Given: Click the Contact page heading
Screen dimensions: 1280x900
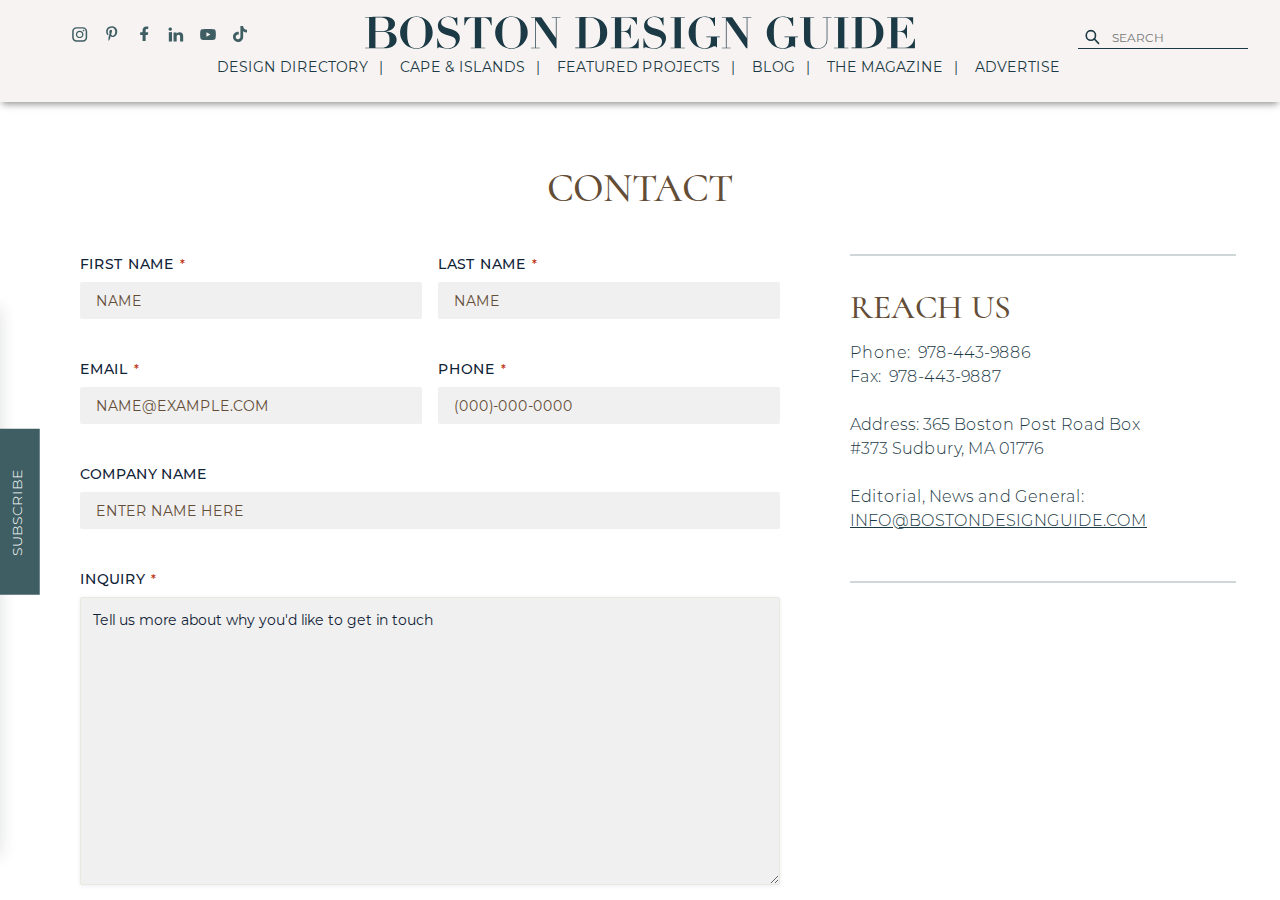Looking at the screenshot, I should coord(640,189).
